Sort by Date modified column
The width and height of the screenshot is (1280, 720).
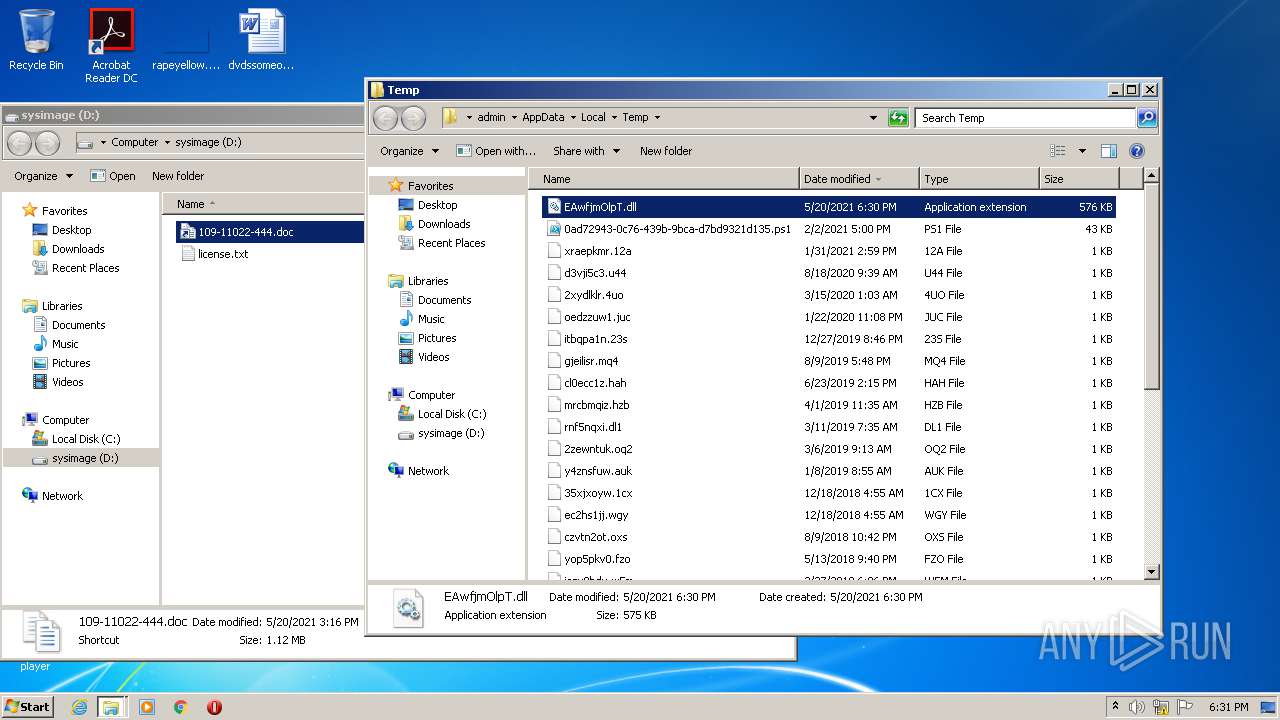click(x=859, y=179)
